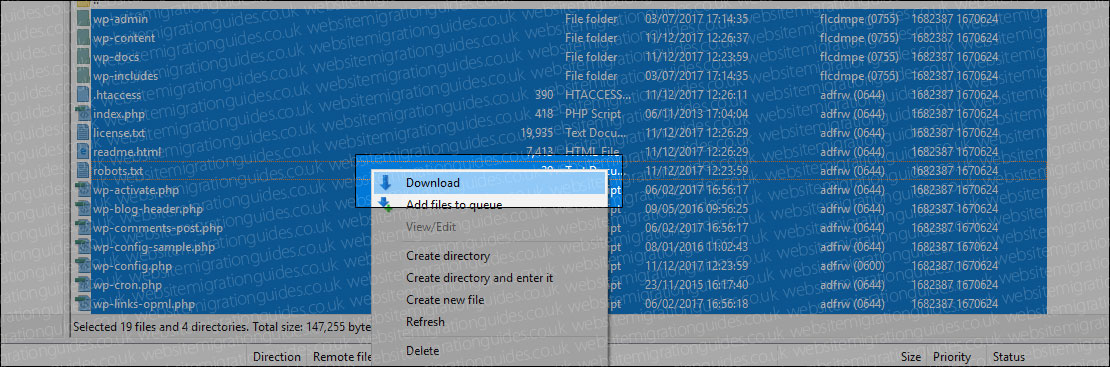Screen dimensions: 1110x367
Task: Click the wp-blog-header.php file icon
Action: (x=84, y=209)
